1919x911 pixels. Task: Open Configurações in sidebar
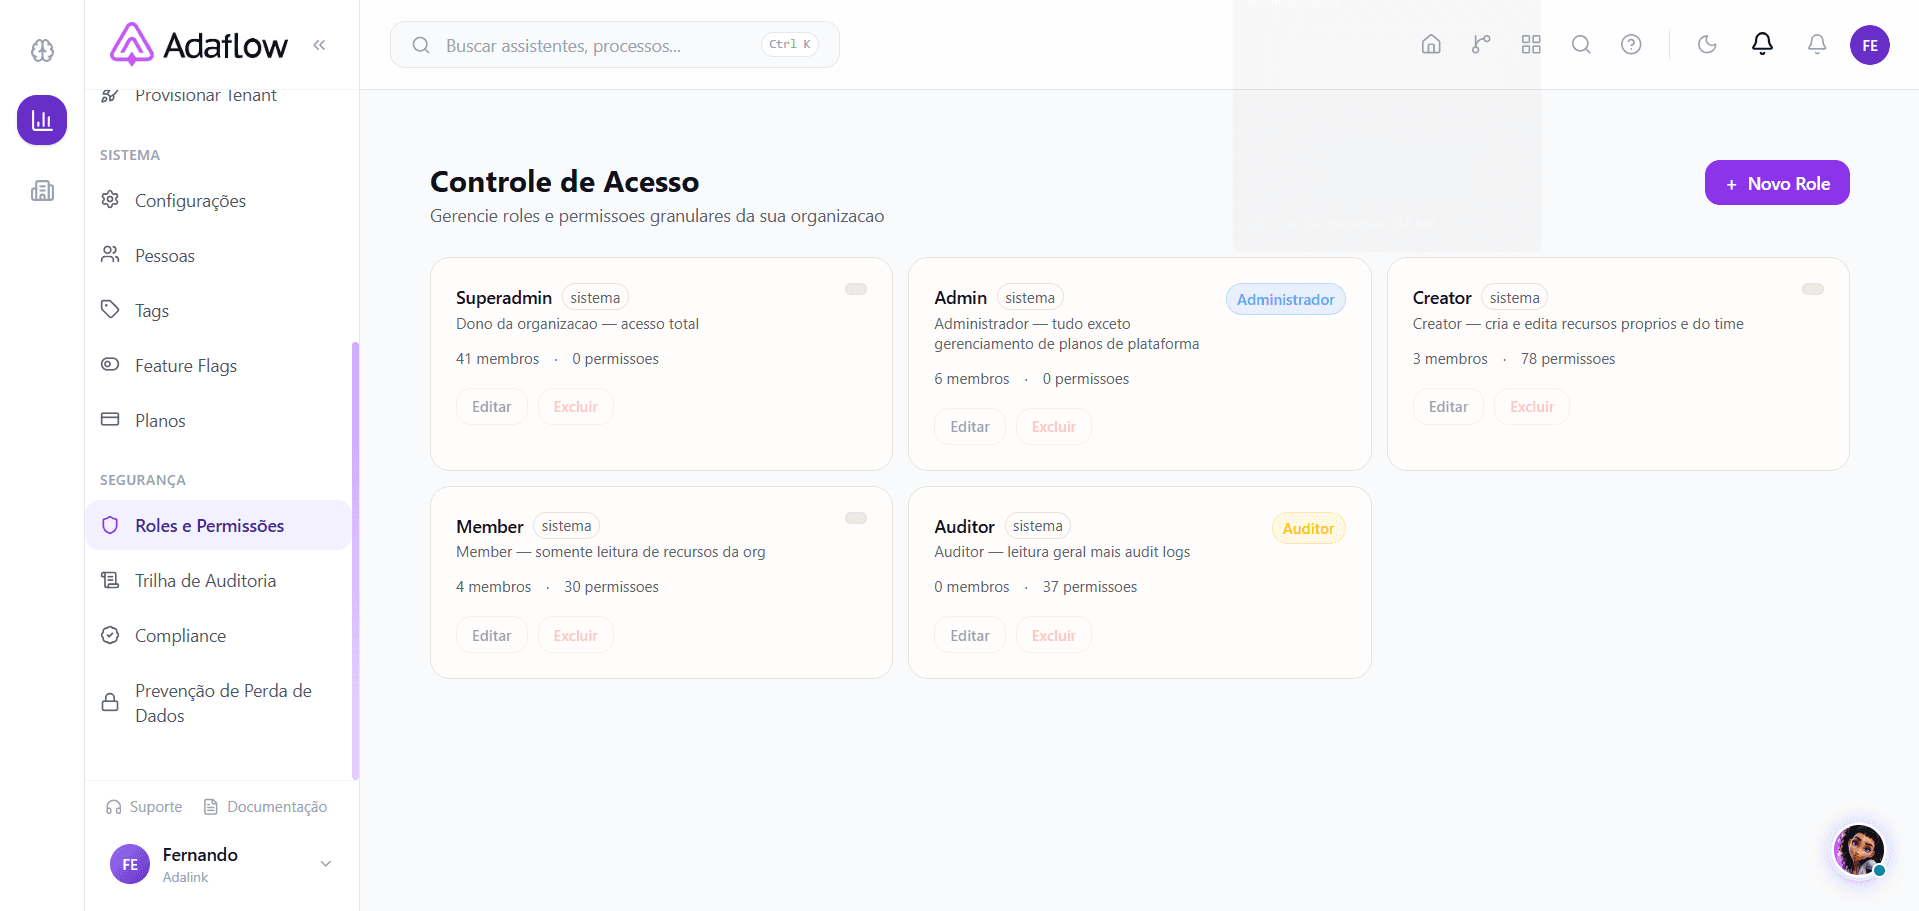pos(218,201)
